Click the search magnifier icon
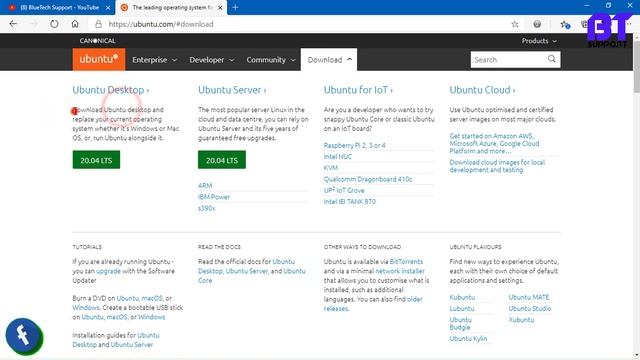Viewport: 640px width, 360px height. 552,59
